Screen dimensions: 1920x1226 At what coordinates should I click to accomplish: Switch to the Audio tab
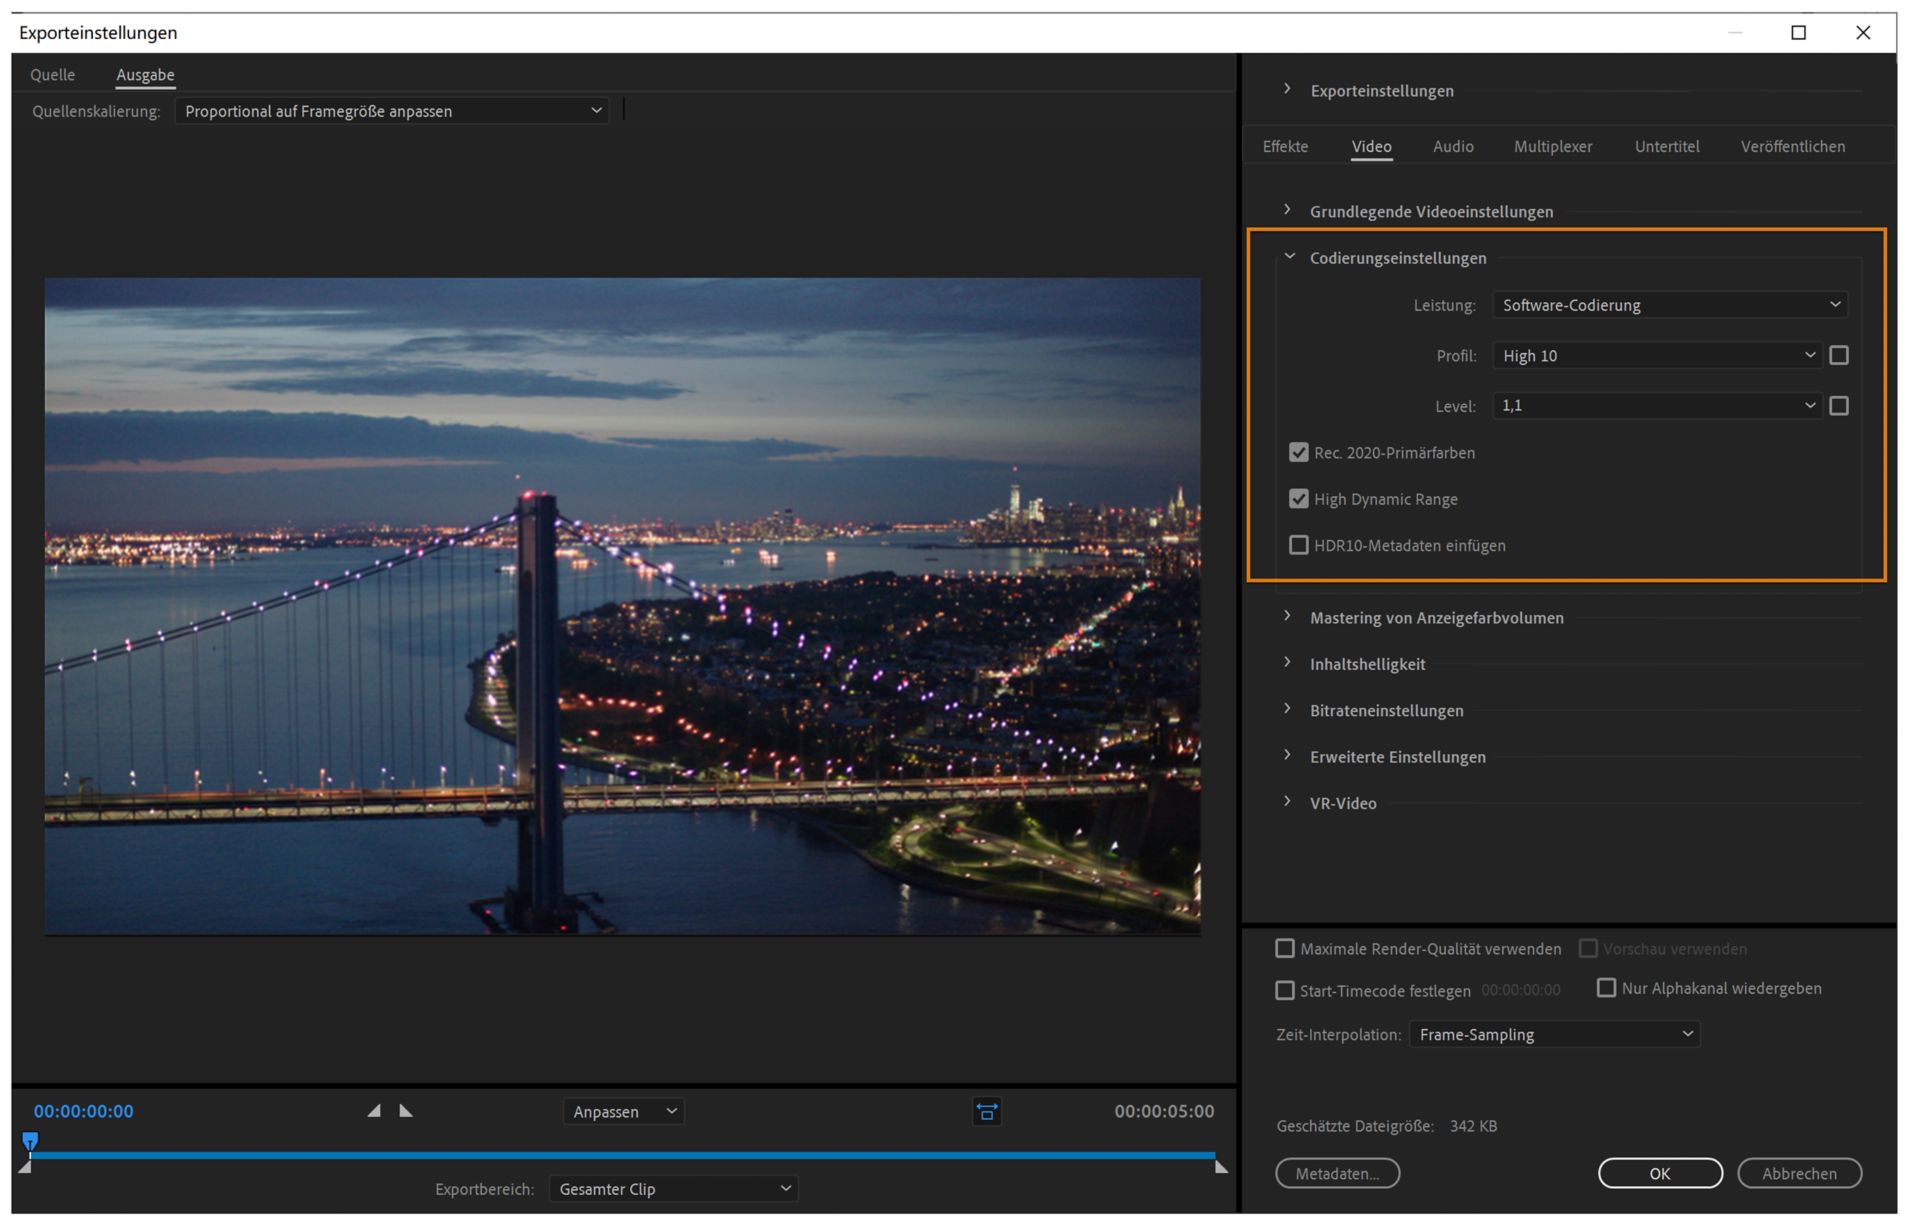tap(1452, 146)
